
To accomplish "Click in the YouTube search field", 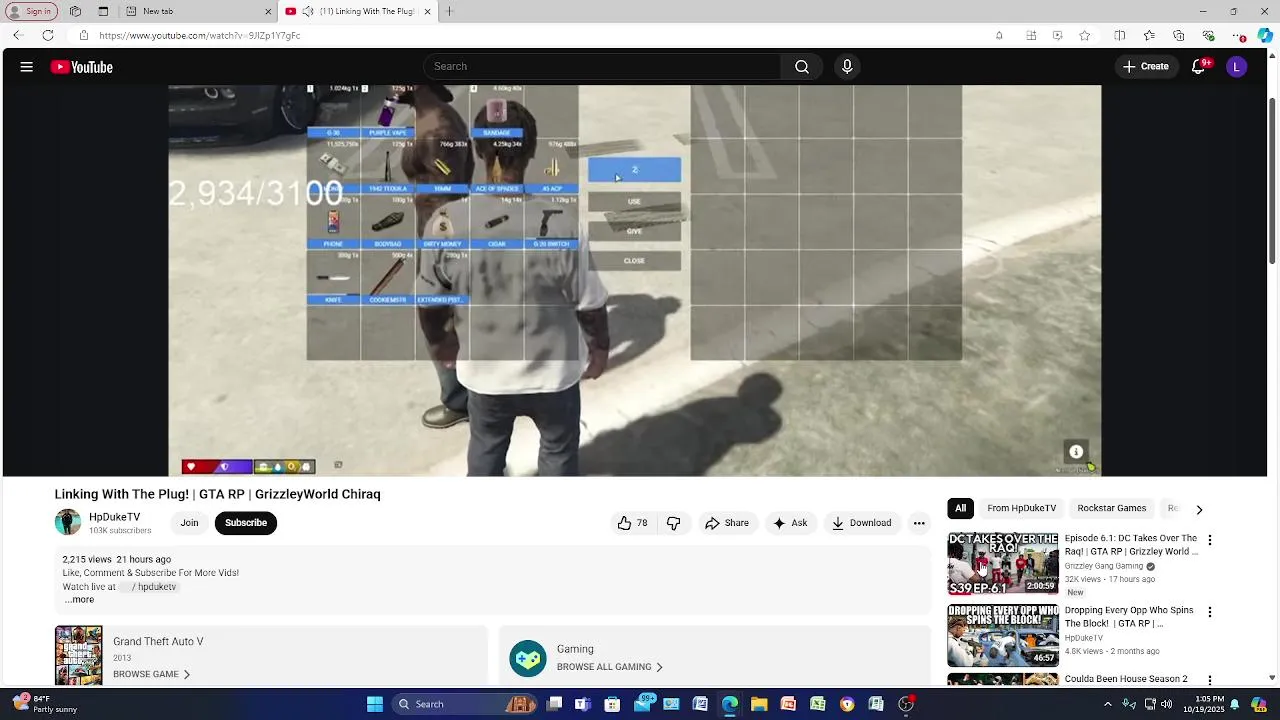I will click(602, 67).
